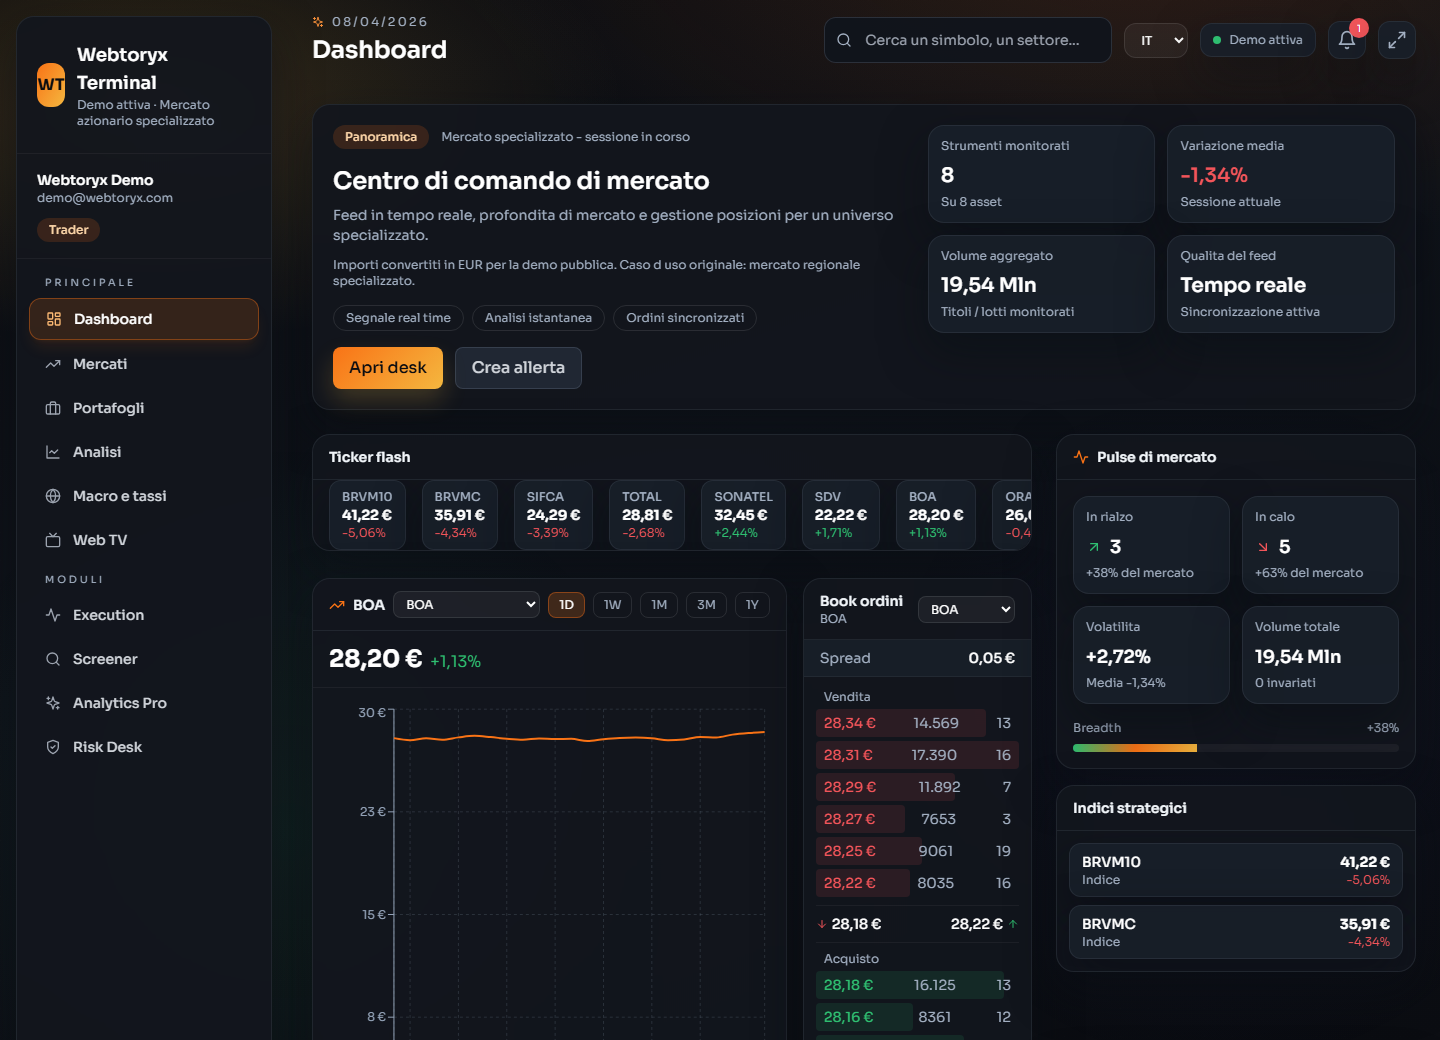Click the Portafogli briefcase icon

point(53,408)
